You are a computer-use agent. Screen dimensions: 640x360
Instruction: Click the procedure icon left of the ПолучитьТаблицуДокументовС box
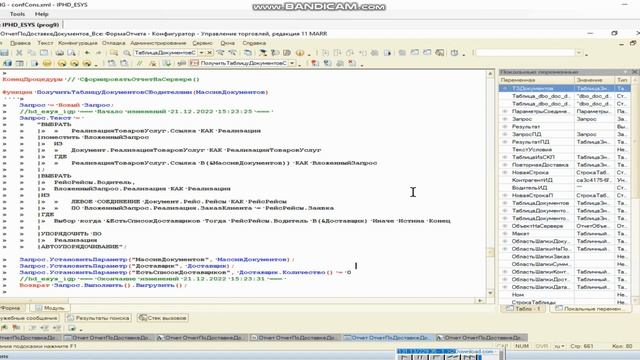coord(194,63)
